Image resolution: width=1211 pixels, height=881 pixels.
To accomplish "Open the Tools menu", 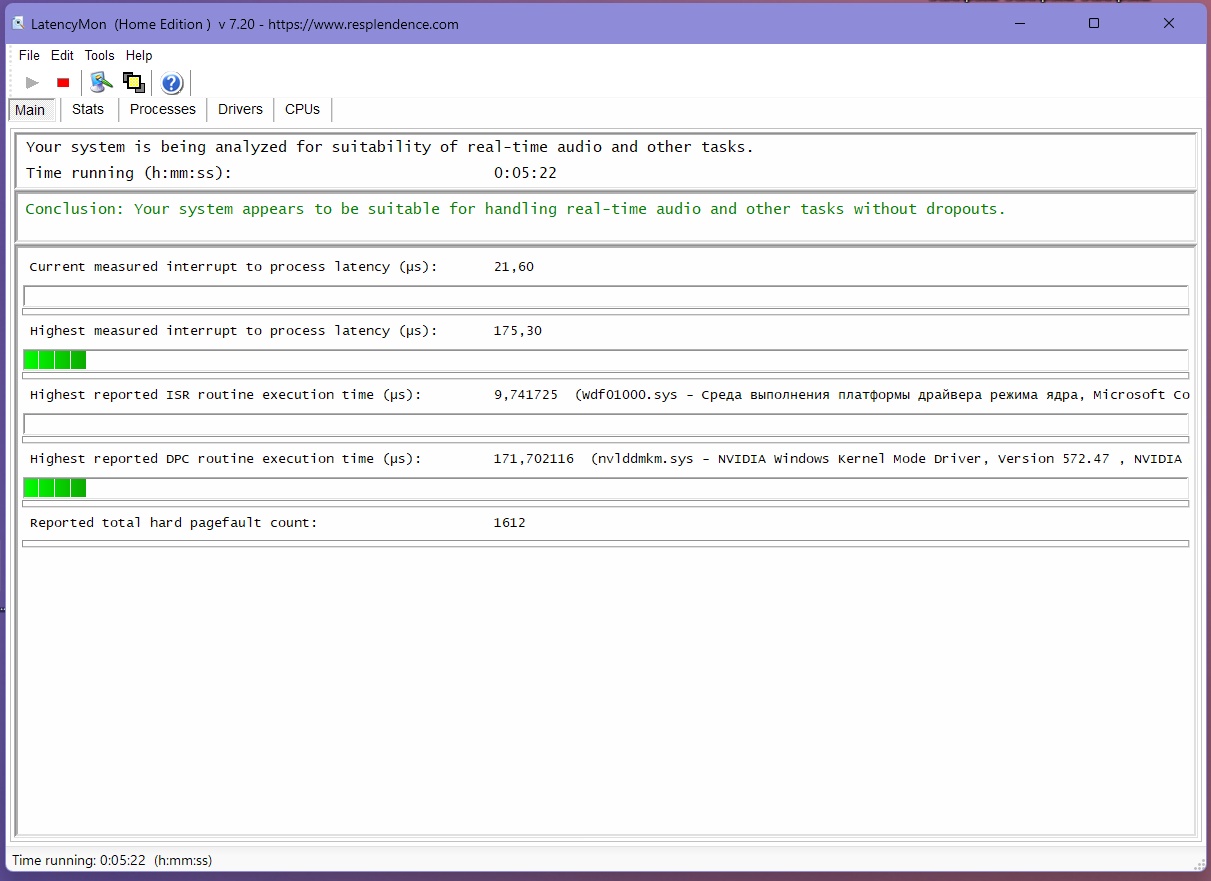I will 99,56.
